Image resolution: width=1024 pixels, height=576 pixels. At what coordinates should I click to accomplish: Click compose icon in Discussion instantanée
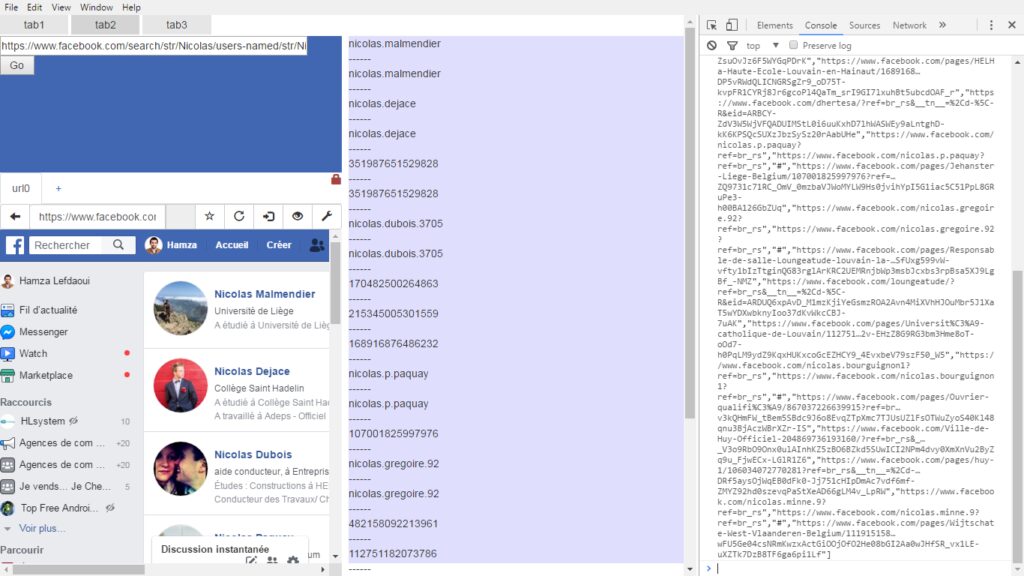(x=251, y=560)
